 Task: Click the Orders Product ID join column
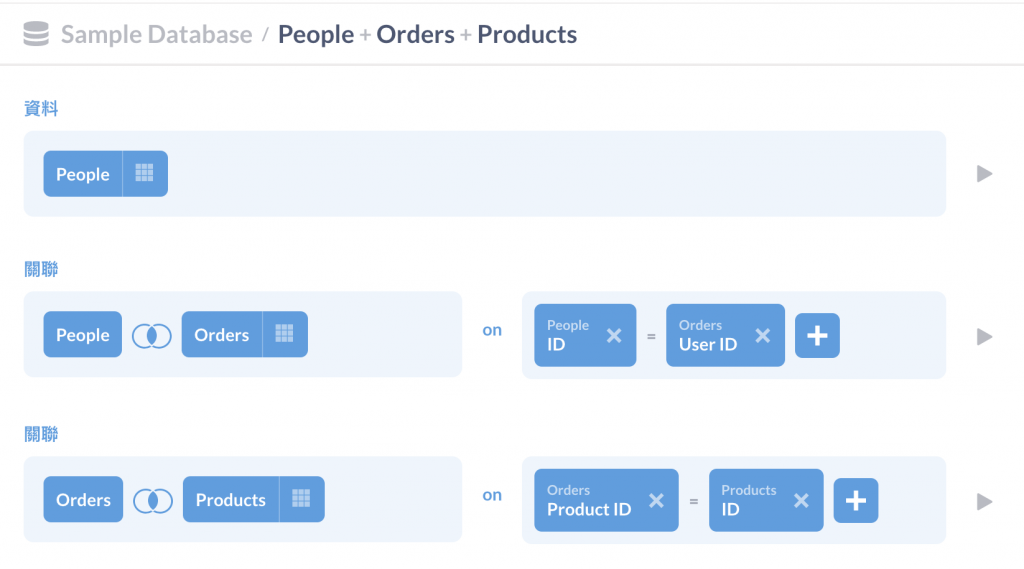click(589, 500)
